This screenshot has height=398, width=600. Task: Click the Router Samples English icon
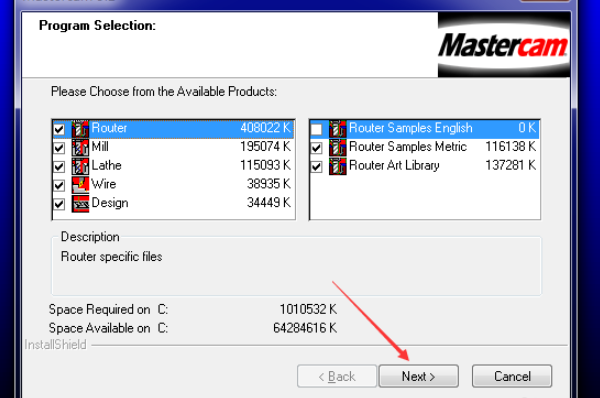338,129
